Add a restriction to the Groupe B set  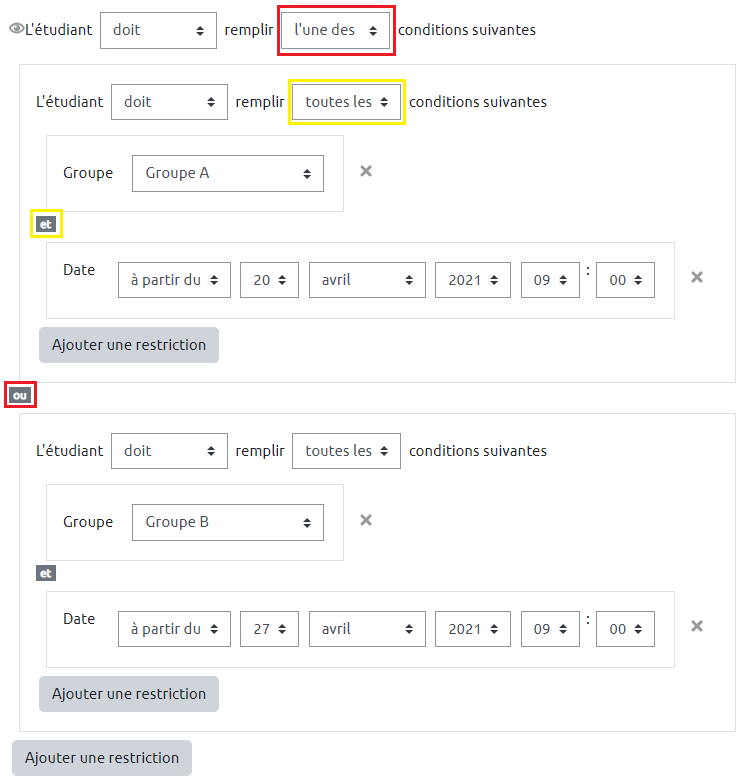pos(129,694)
